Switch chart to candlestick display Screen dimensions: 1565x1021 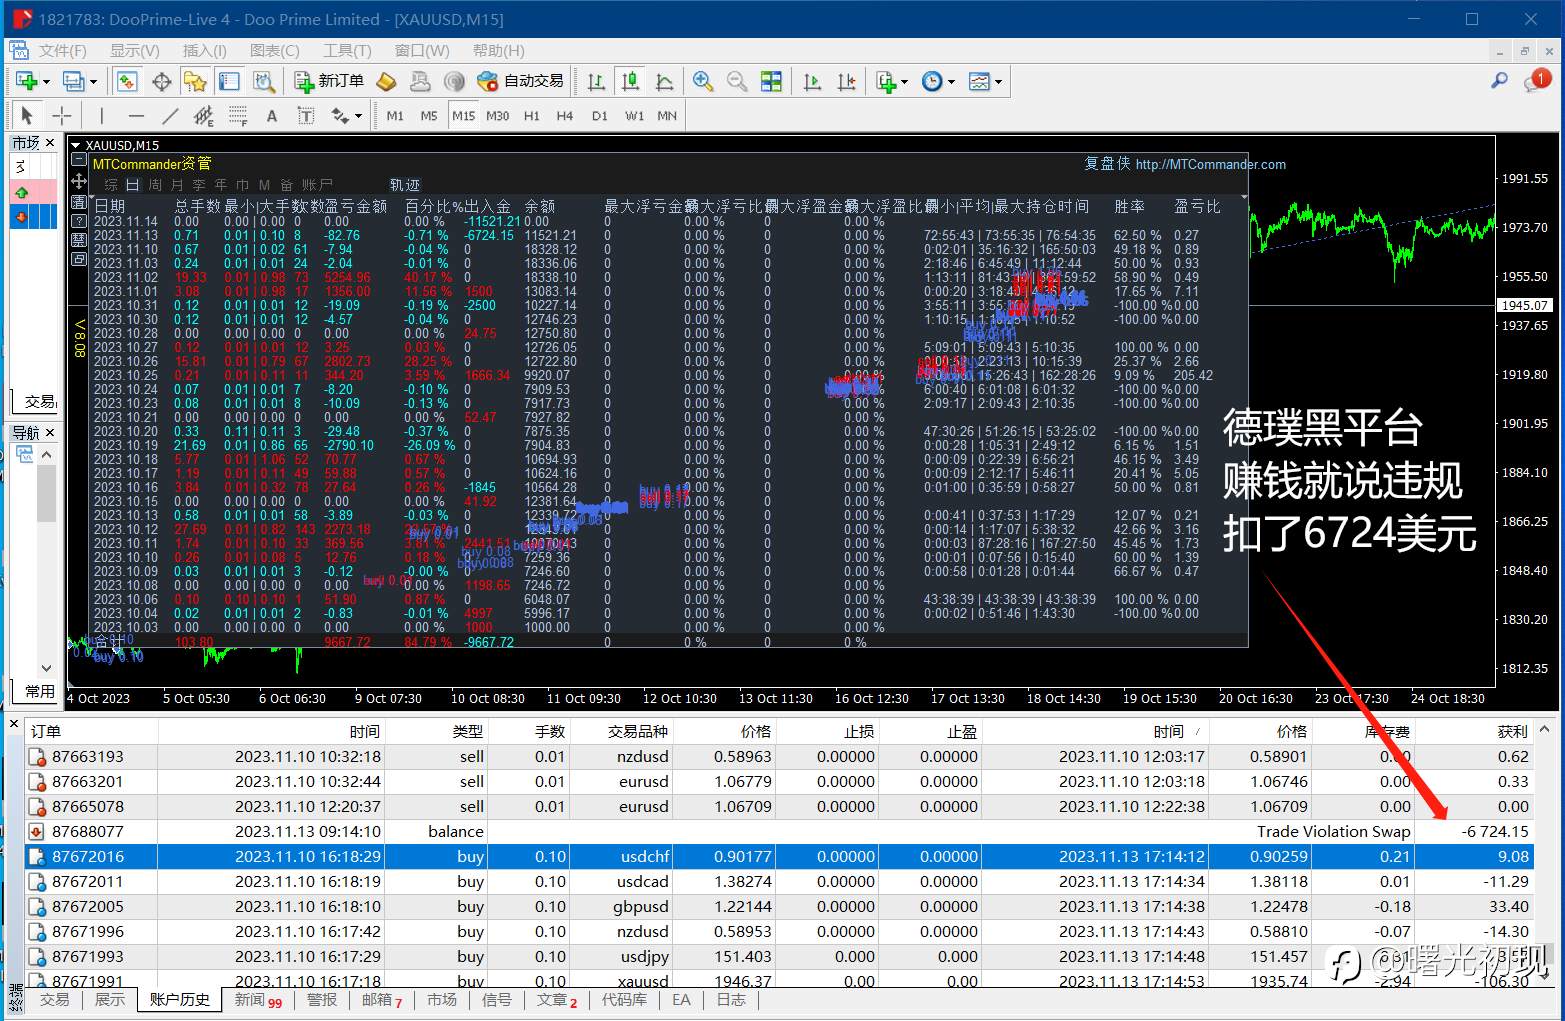point(630,81)
